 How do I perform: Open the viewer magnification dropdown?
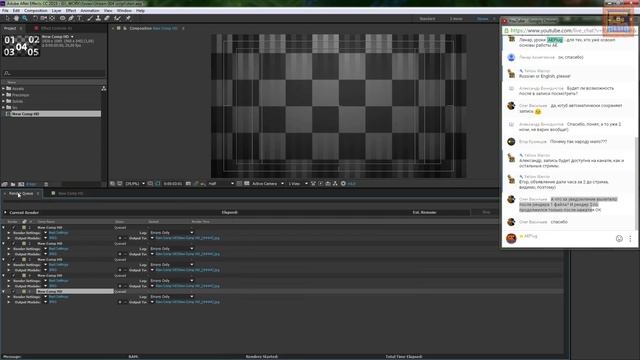(136, 184)
